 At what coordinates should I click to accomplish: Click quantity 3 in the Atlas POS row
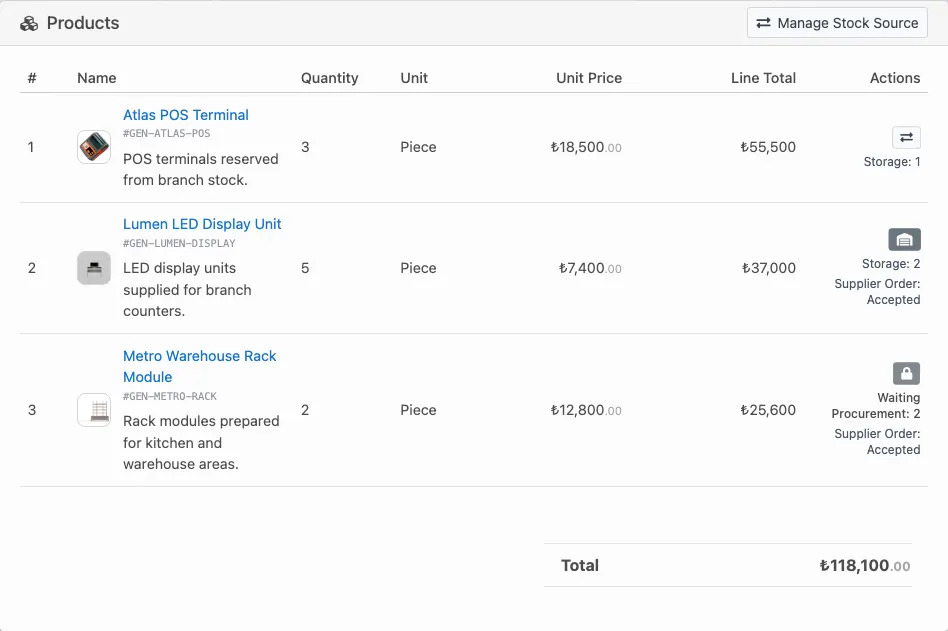tap(305, 147)
